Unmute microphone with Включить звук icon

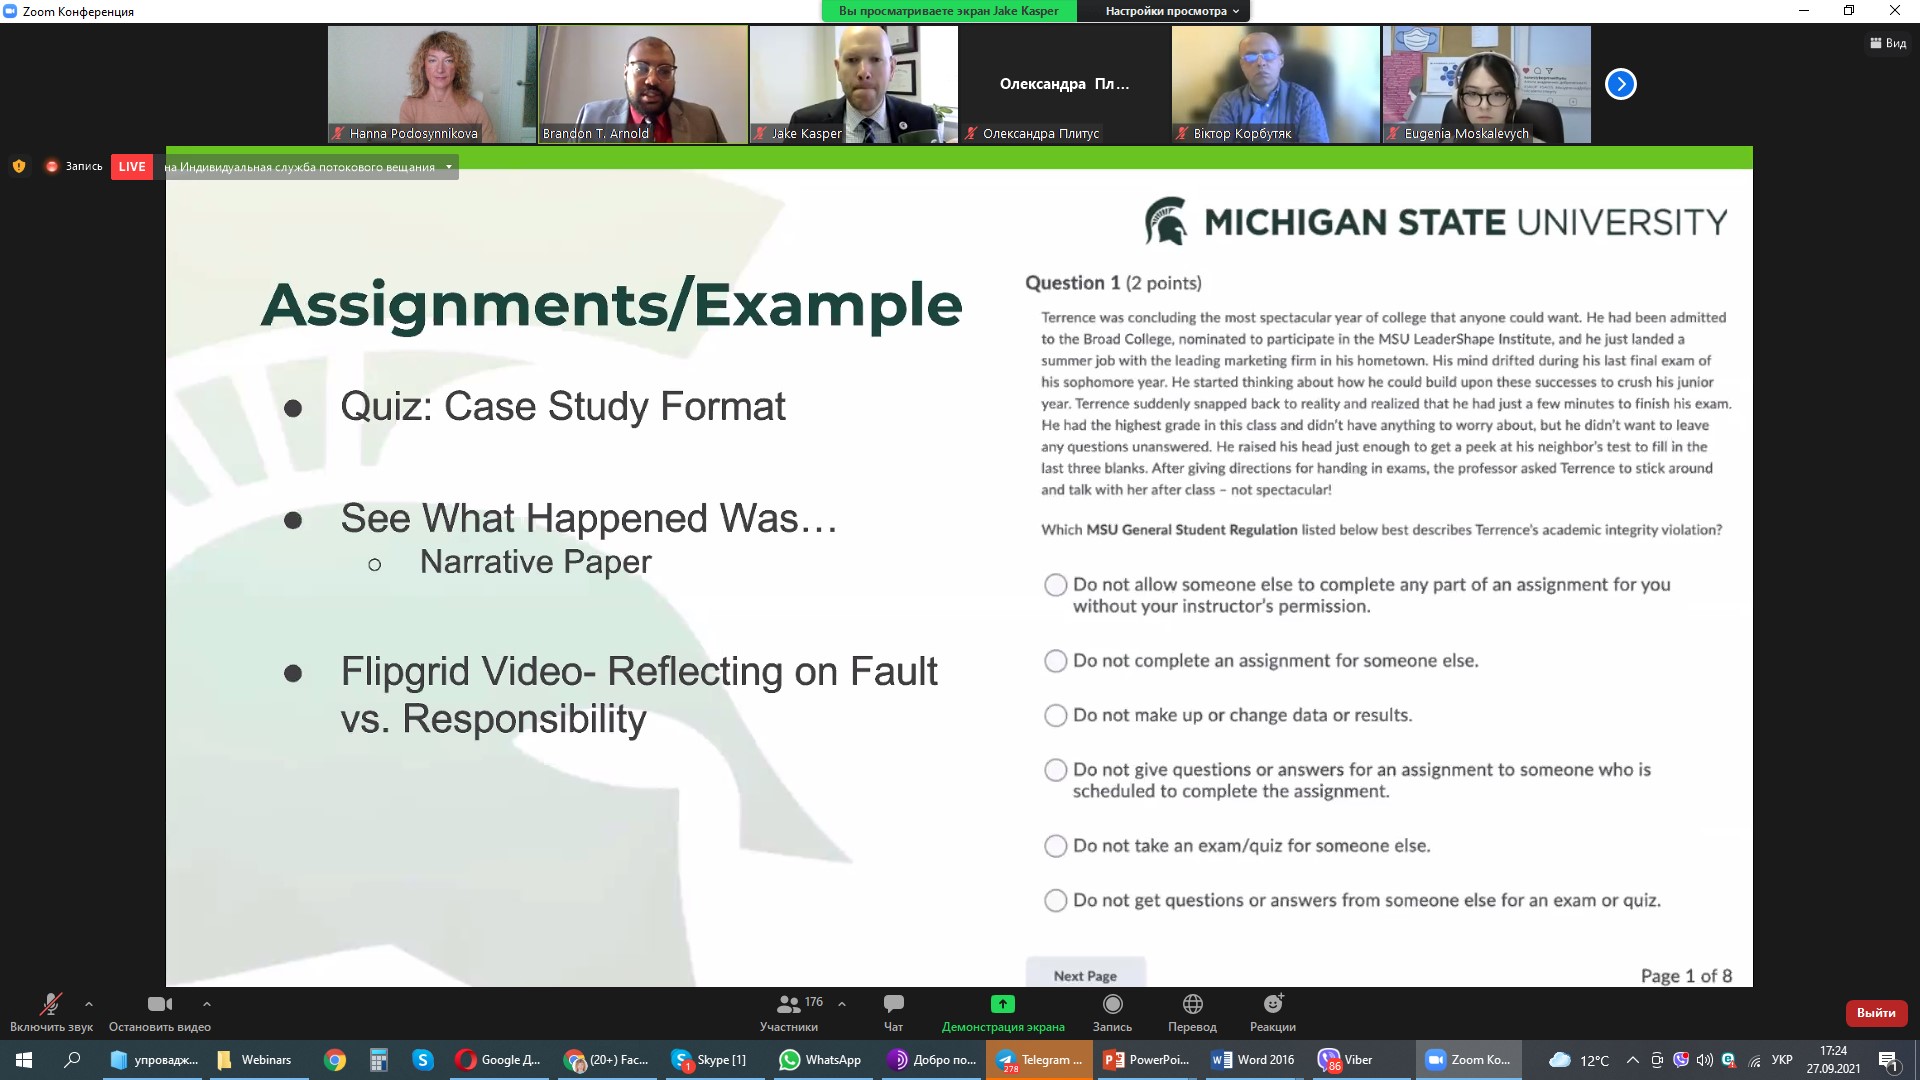click(x=50, y=1005)
